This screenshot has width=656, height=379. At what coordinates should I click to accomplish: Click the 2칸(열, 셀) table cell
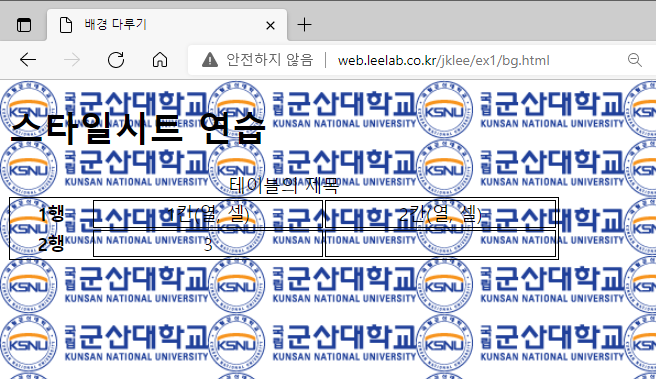(441, 214)
